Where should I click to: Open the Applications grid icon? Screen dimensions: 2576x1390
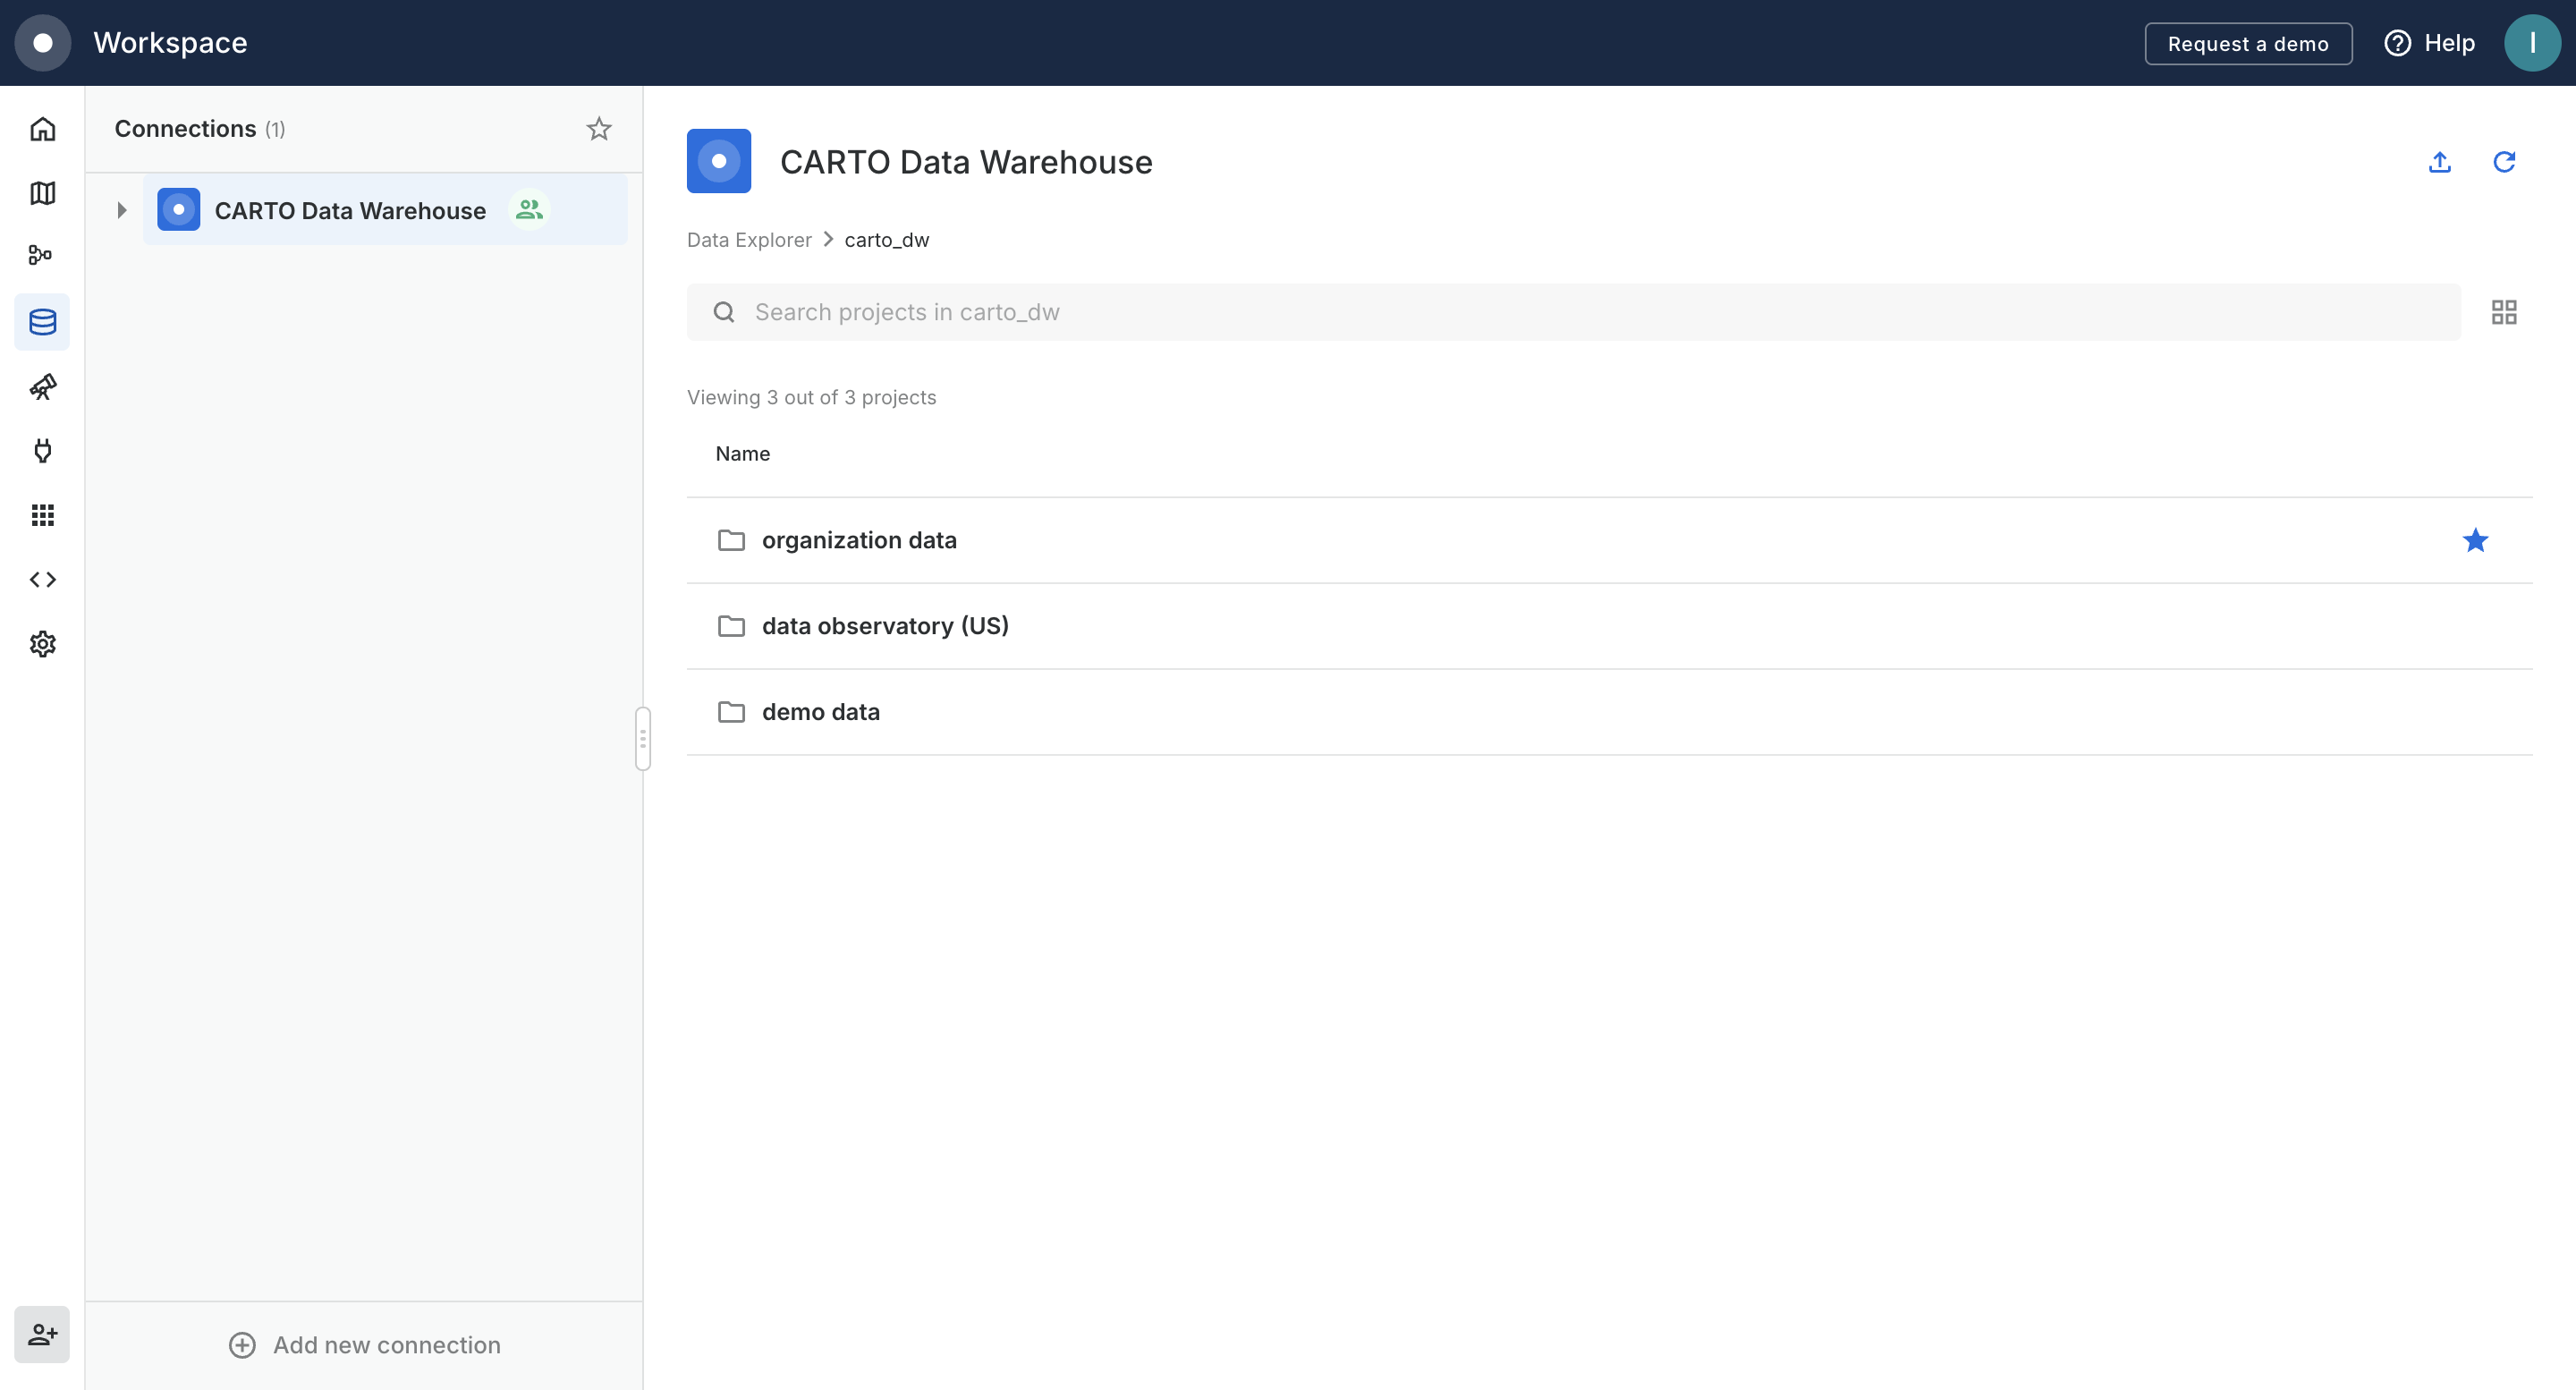[42, 515]
